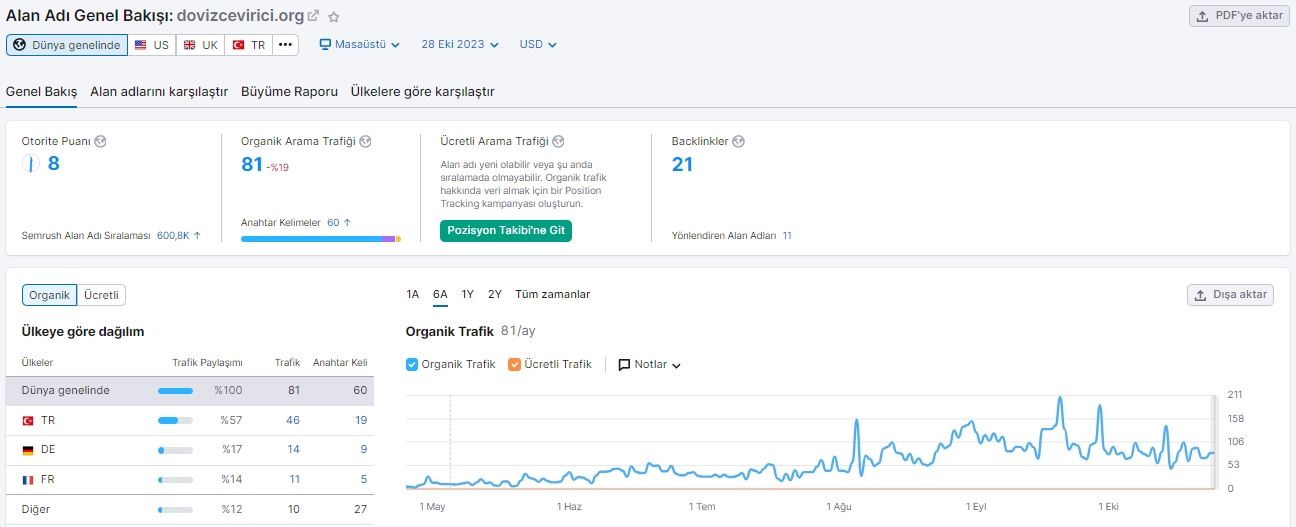The image size is (1296, 527).
Task: Select the TR row in country table
Action: coord(190,421)
